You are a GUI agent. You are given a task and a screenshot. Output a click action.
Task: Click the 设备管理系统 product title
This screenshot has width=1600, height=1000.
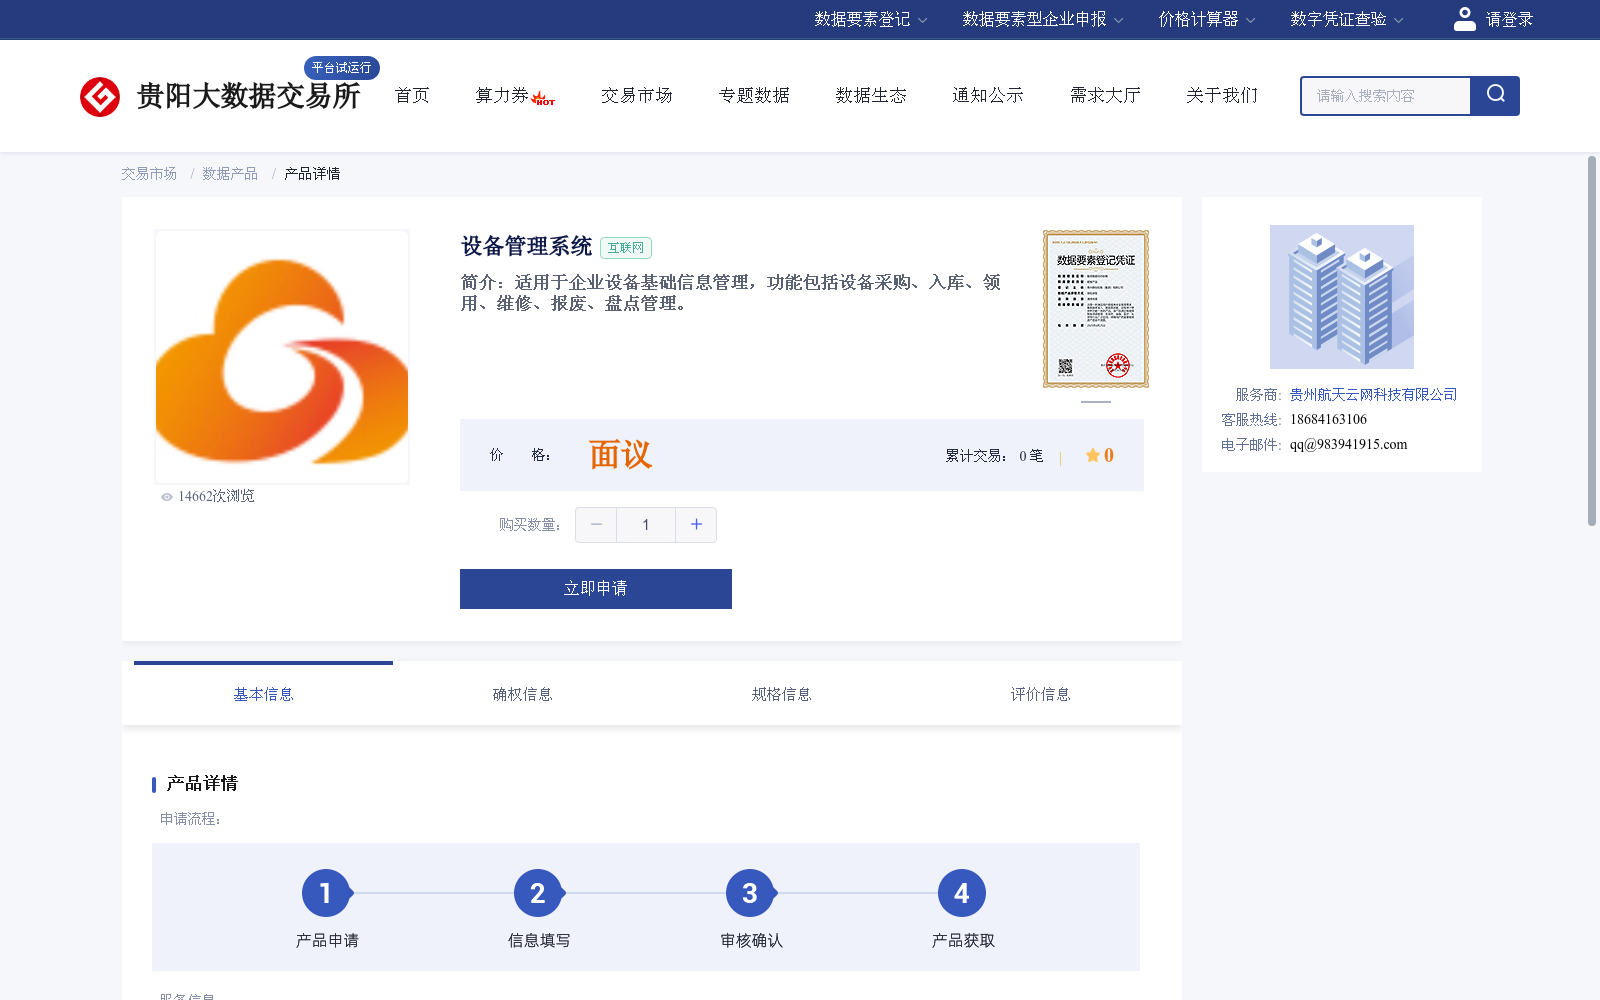coord(526,247)
